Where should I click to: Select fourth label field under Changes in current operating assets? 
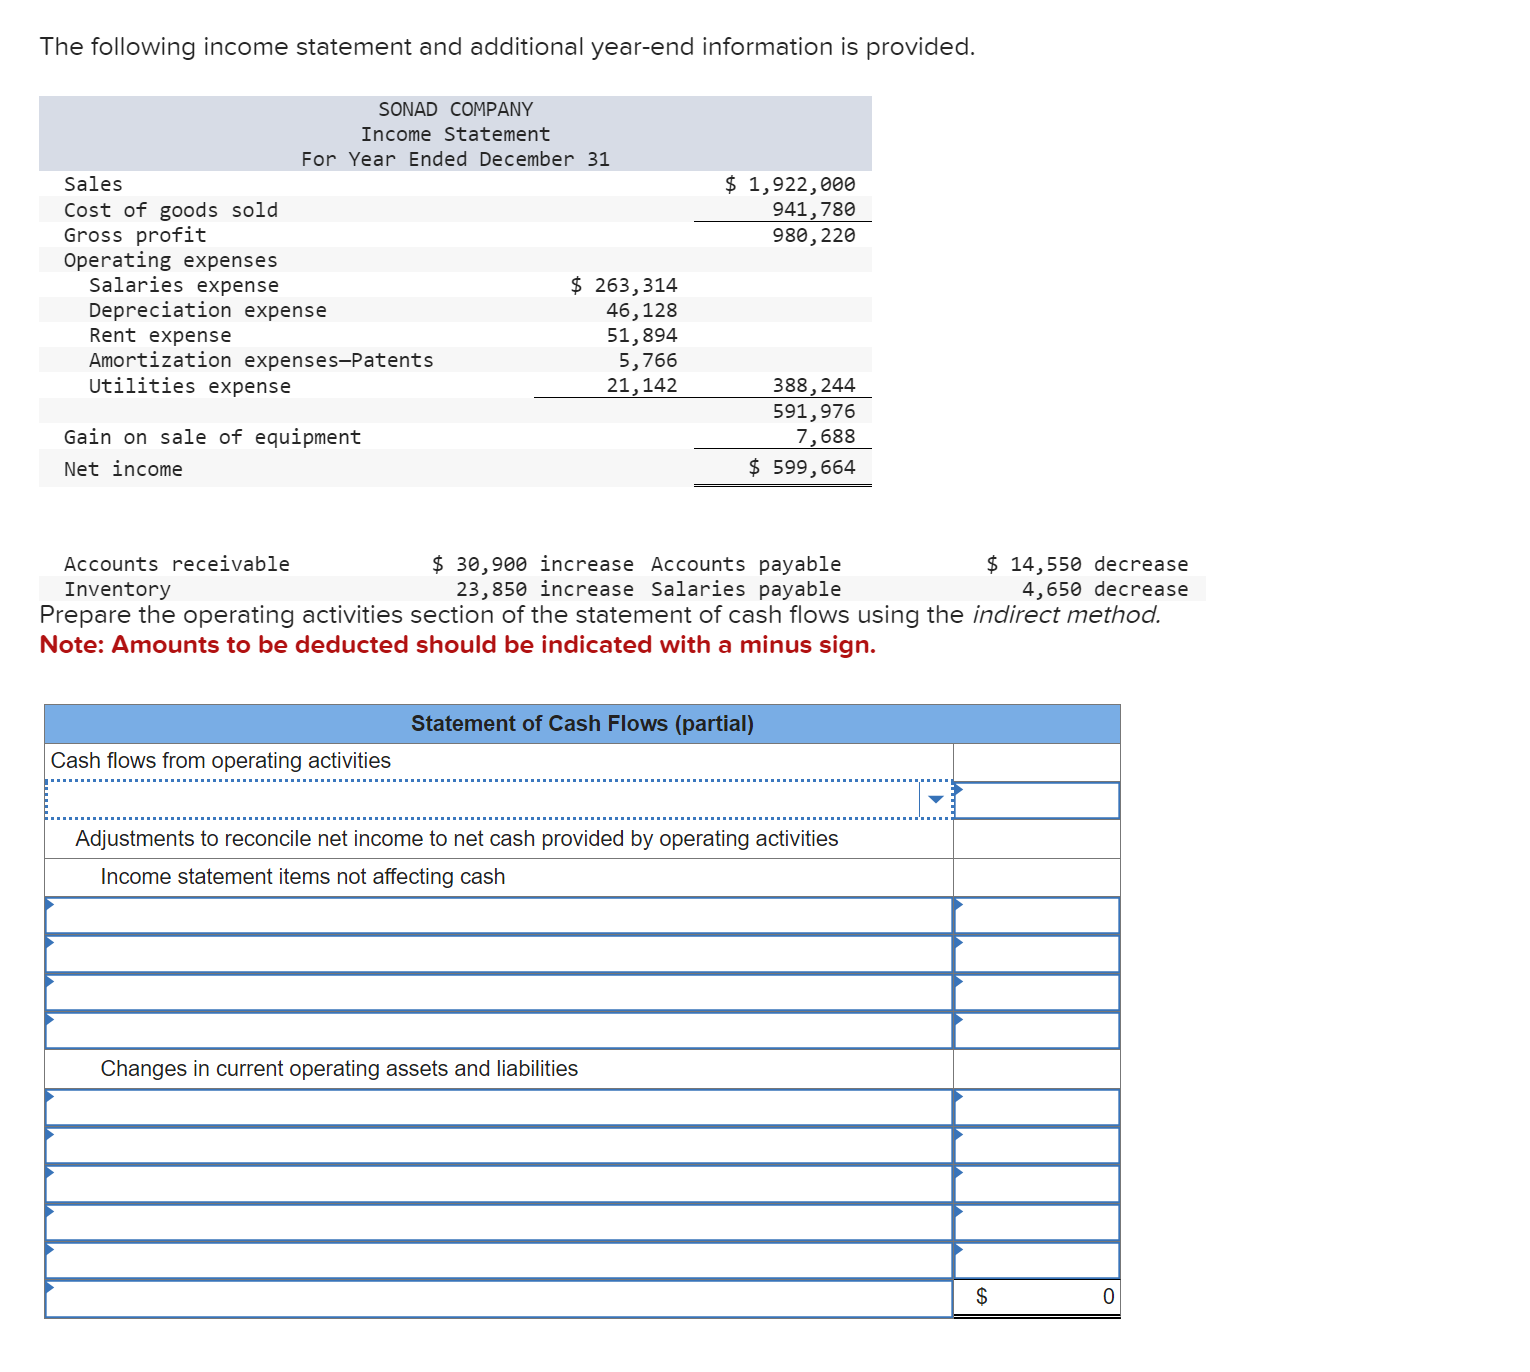(499, 1222)
